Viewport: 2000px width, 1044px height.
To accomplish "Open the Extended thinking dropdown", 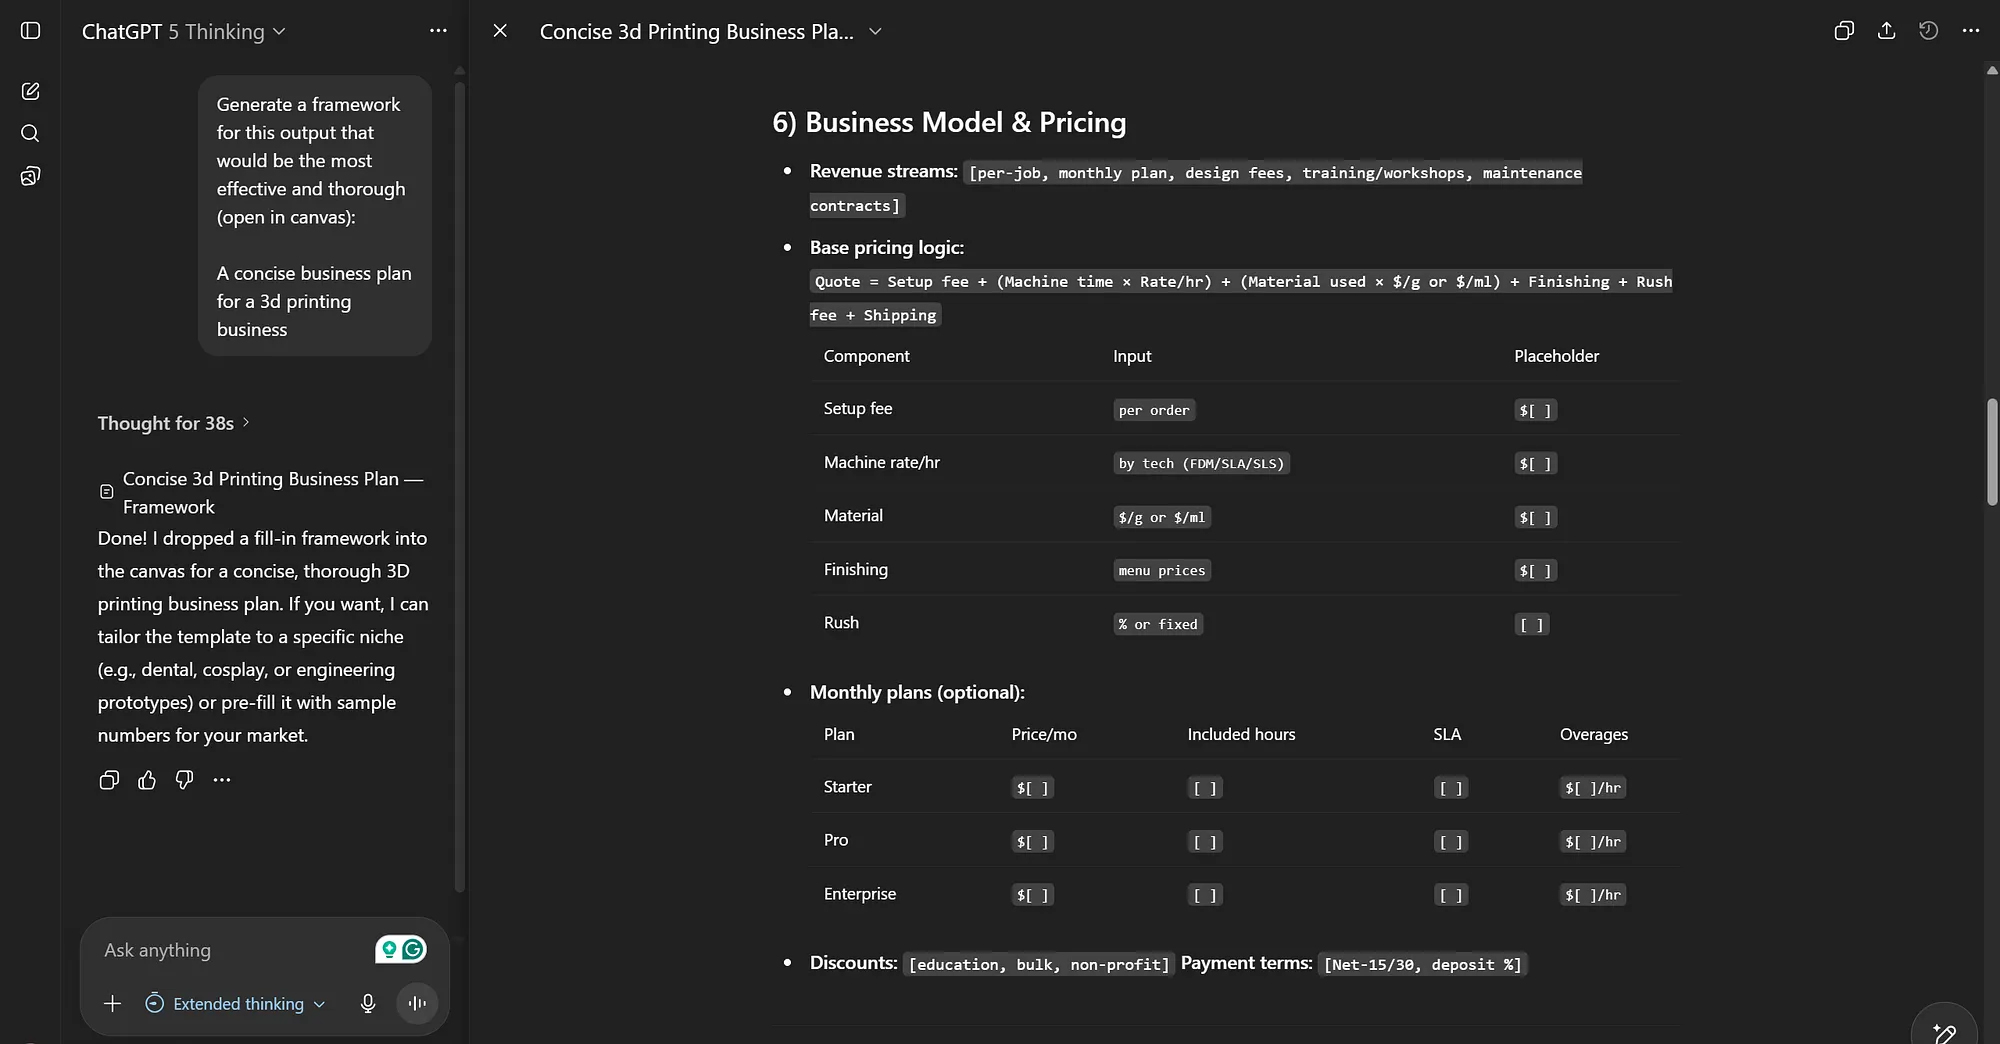I will 235,1003.
